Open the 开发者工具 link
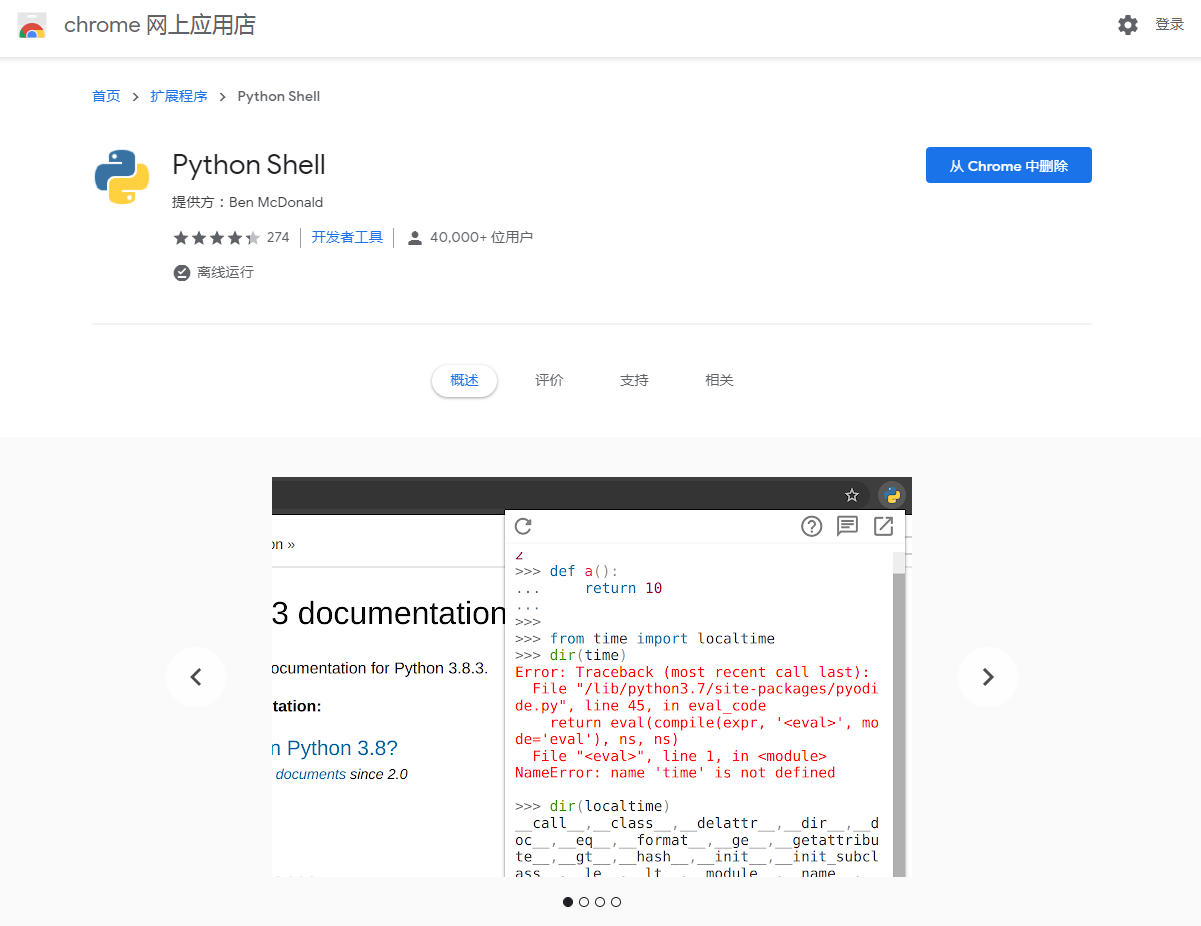Viewport: 1201px width, 926px height. point(347,237)
